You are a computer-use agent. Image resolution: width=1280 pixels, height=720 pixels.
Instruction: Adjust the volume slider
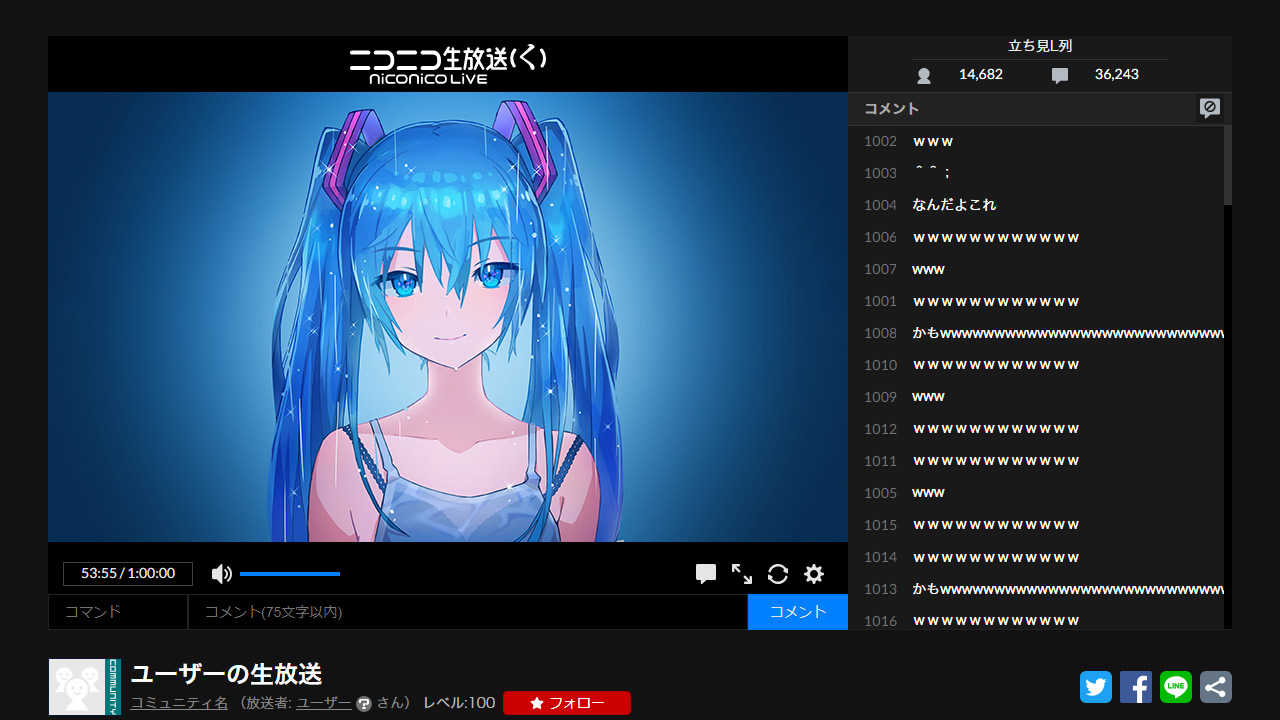click(x=290, y=573)
